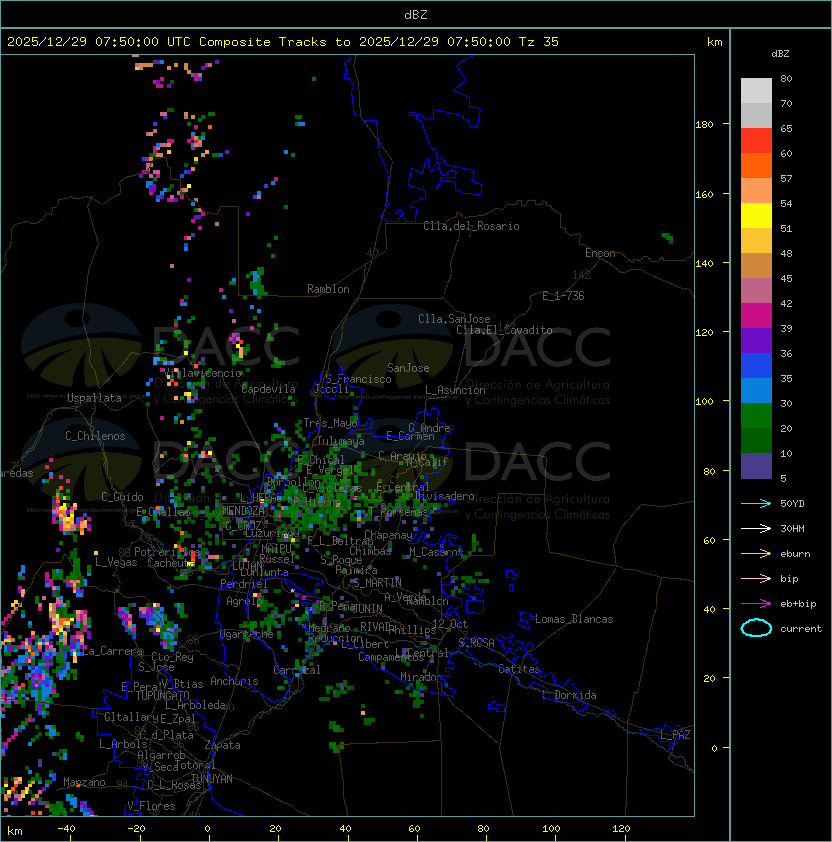Pick the dark orange 60 dBZ swatch

[756, 166]
